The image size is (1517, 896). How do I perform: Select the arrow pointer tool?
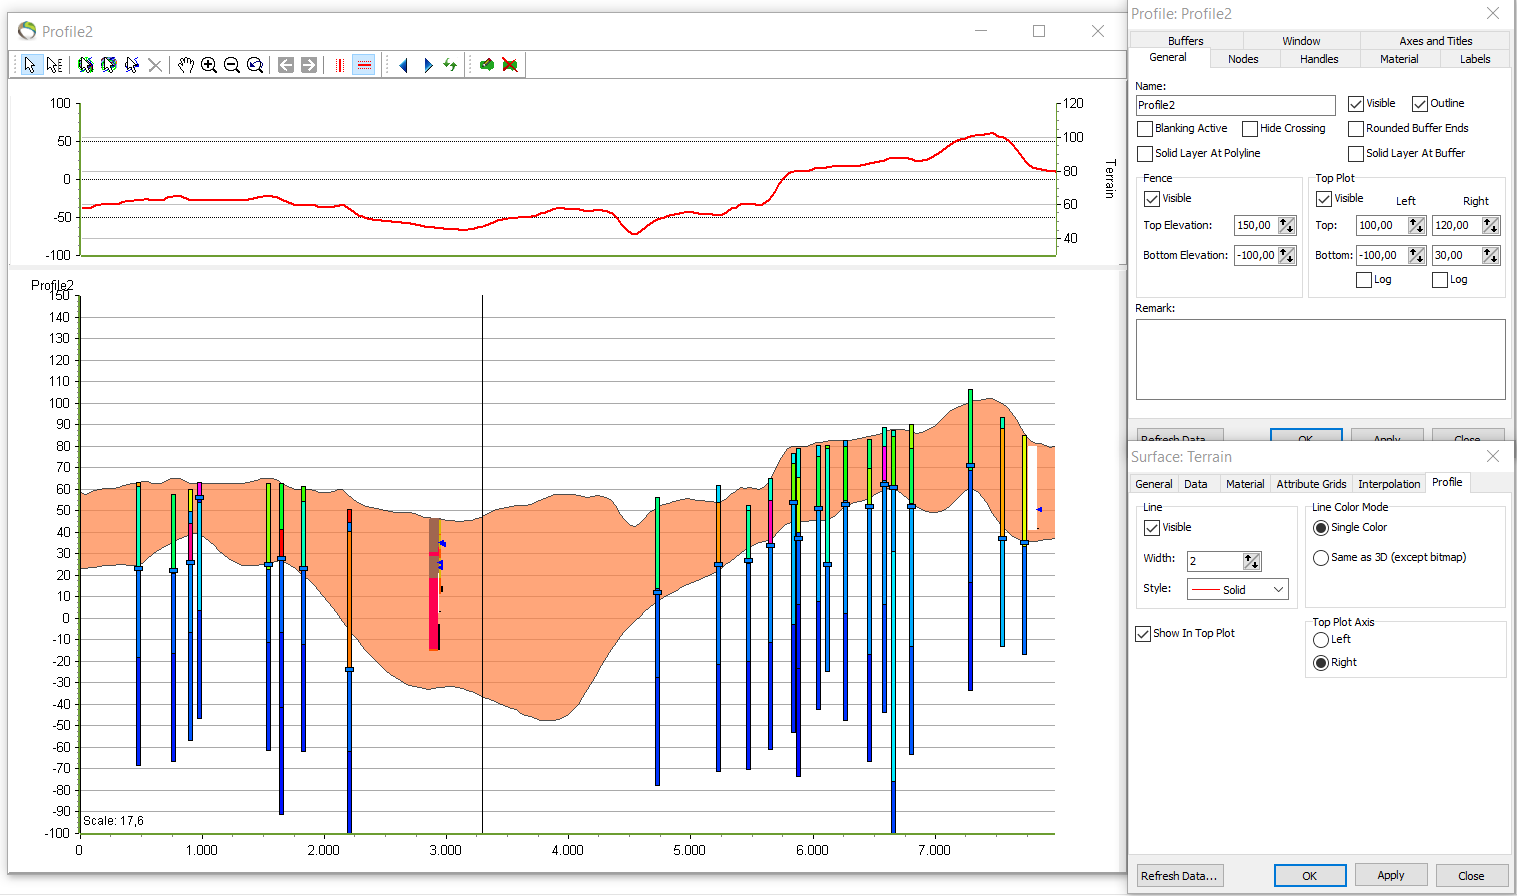[x=30, y=65]
